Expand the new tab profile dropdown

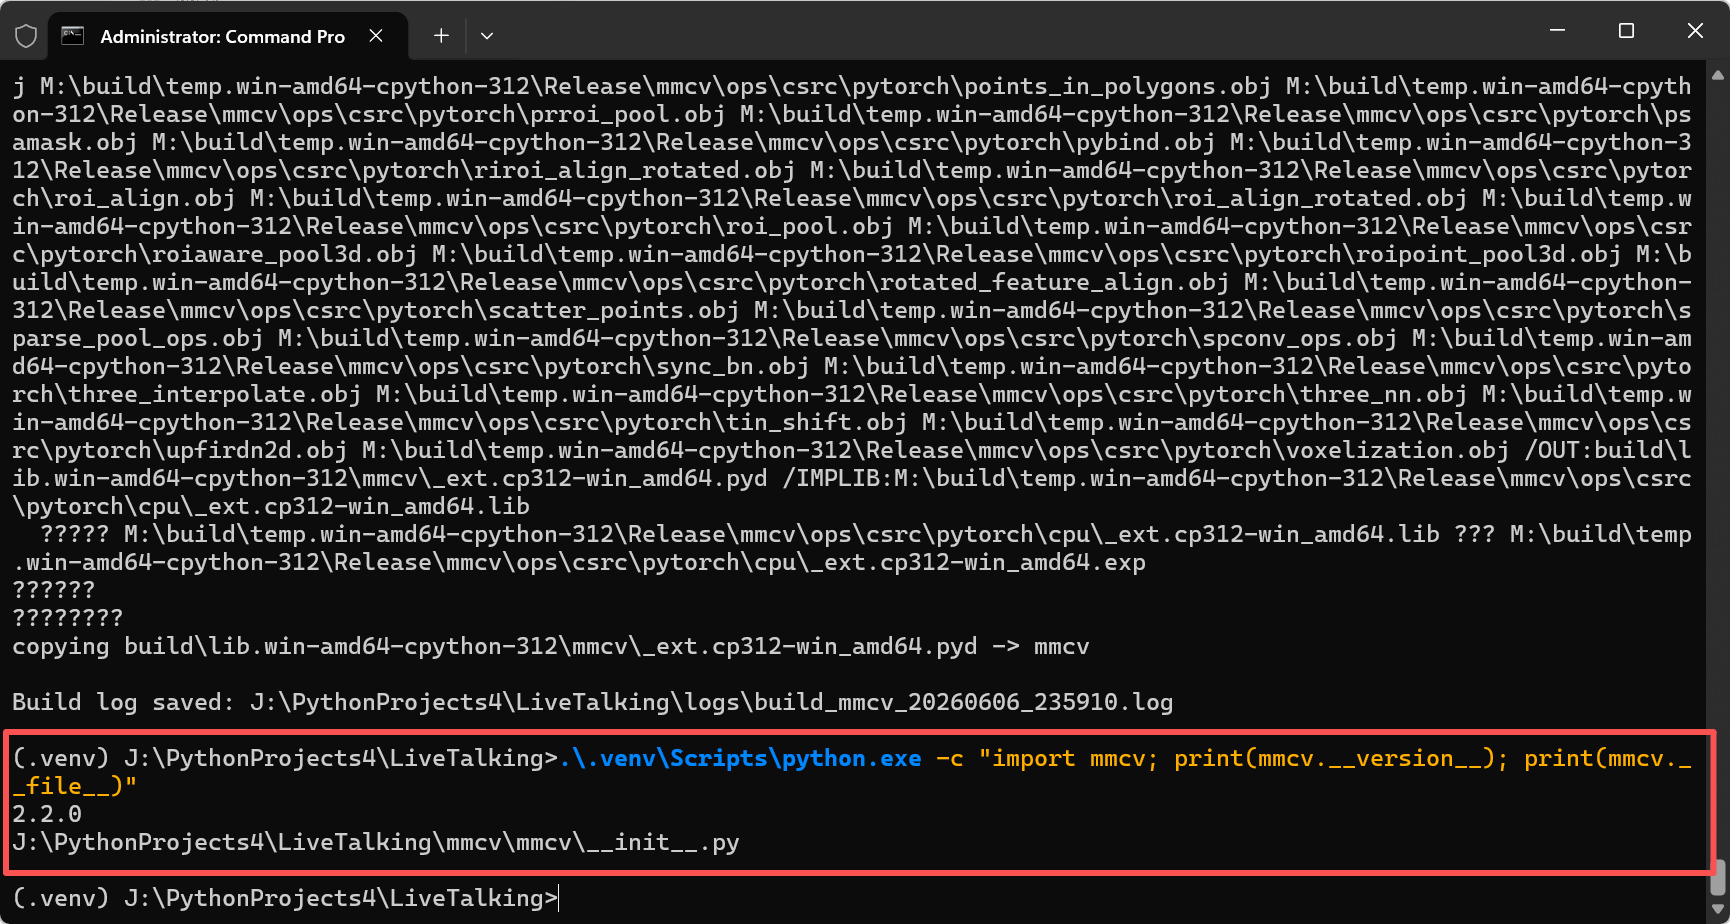pyautogui.click(x=487, y=36)
